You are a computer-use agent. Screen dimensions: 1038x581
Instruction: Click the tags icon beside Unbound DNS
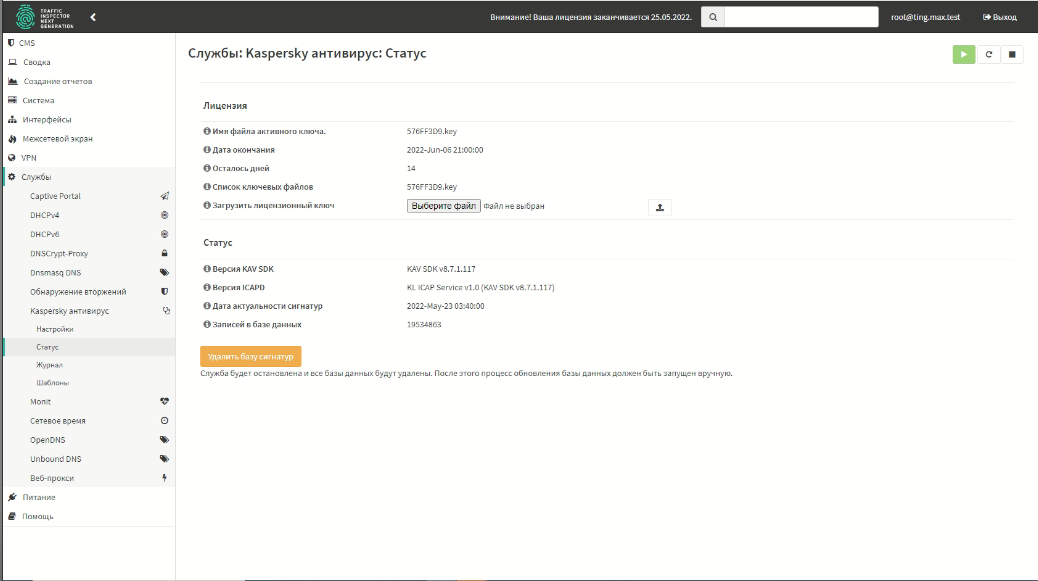click(164, 459)
